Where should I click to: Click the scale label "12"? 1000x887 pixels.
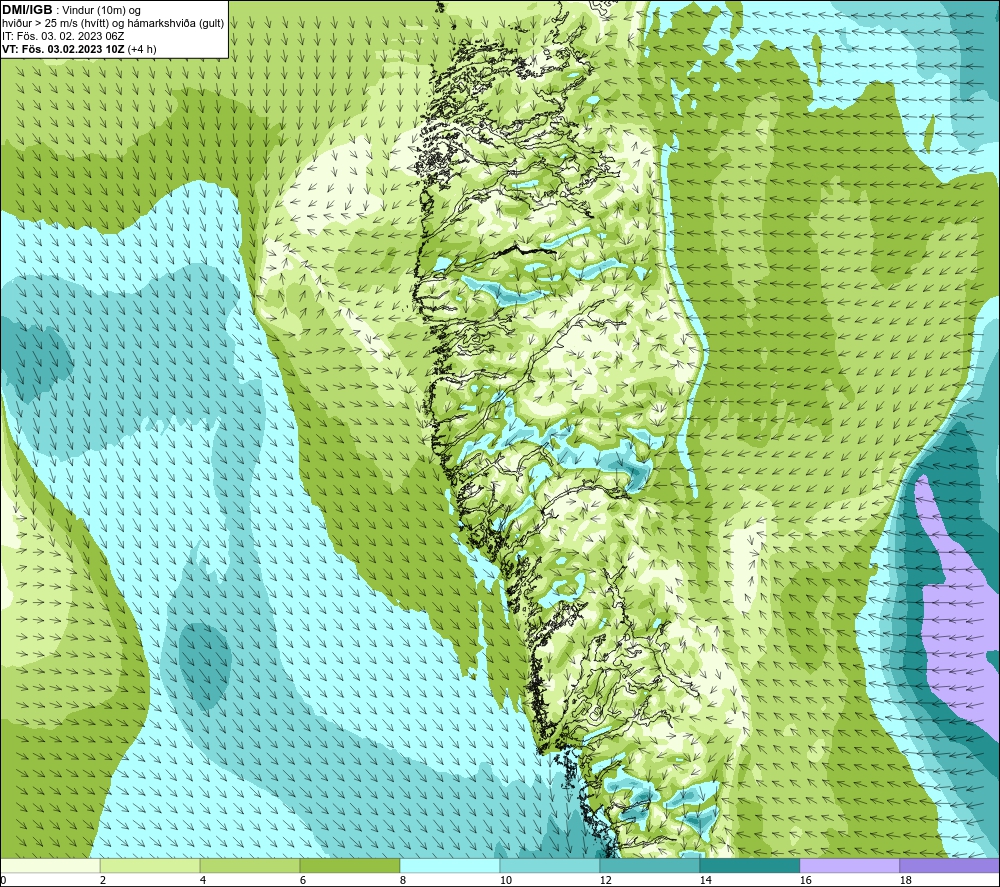click(605, 881)
